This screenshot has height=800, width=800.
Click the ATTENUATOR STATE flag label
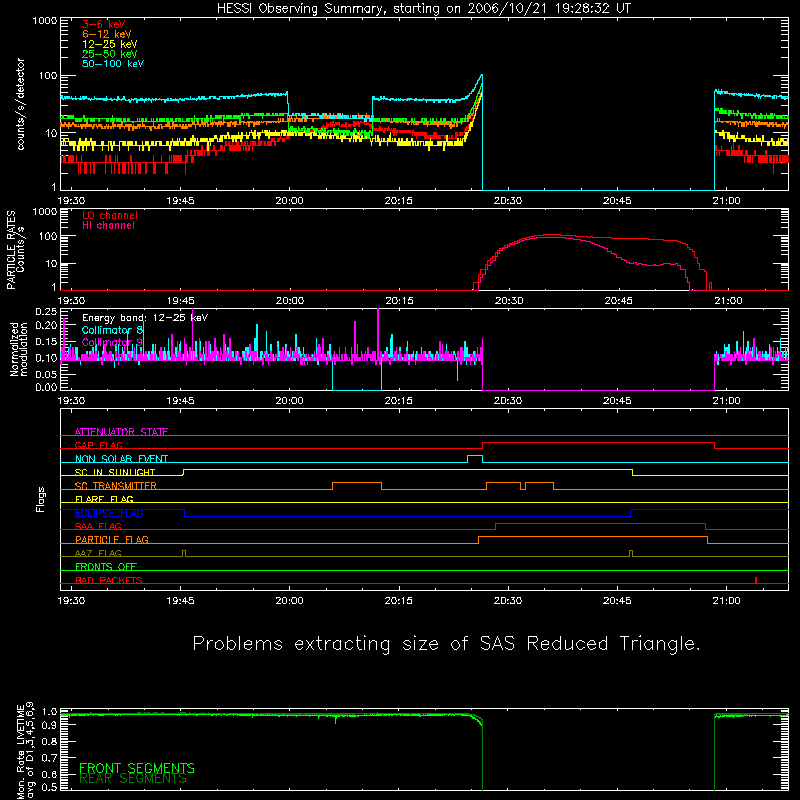click(x=121, y=432)
